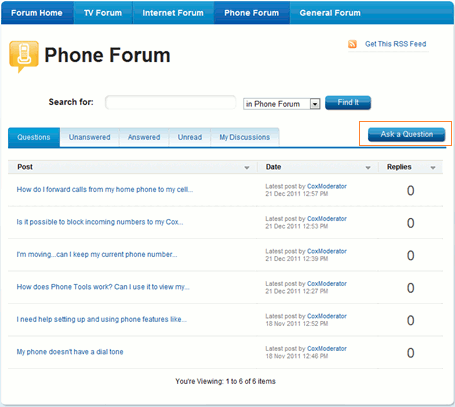
Task: Click the Ask a Question button
Action: click(x=407, y=134)
